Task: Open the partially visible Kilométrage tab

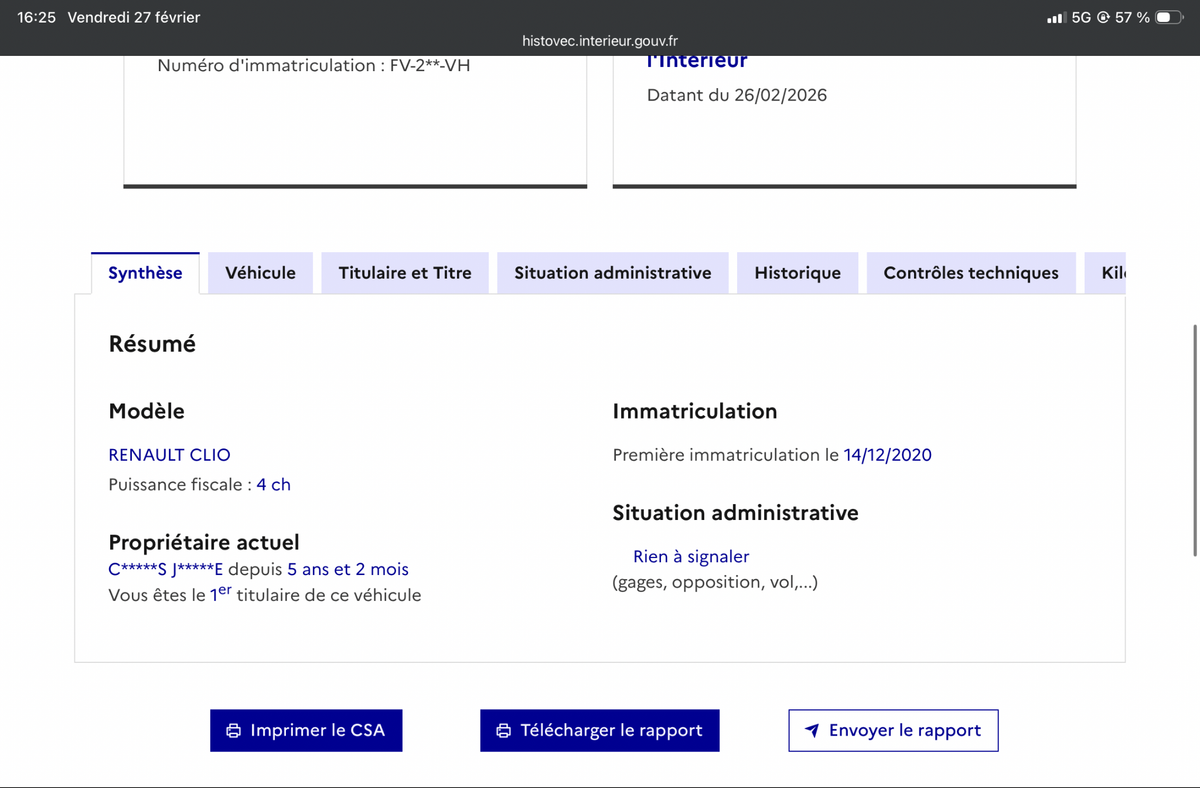Action: click(1108, 272)
